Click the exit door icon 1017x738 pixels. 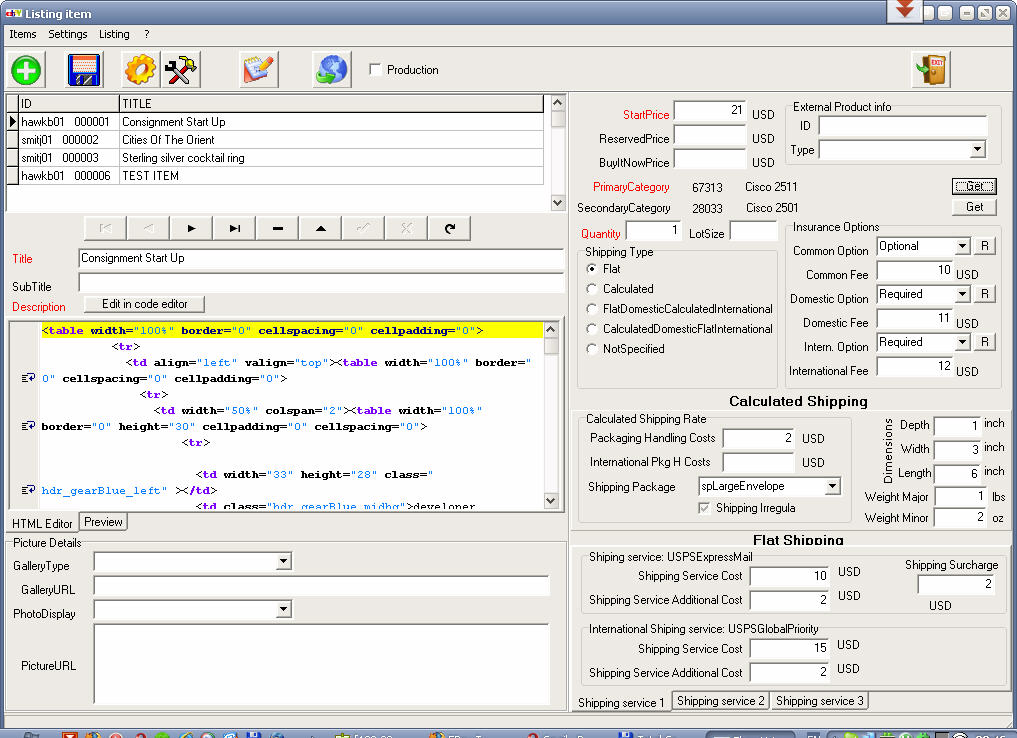[x=931, y=70]
